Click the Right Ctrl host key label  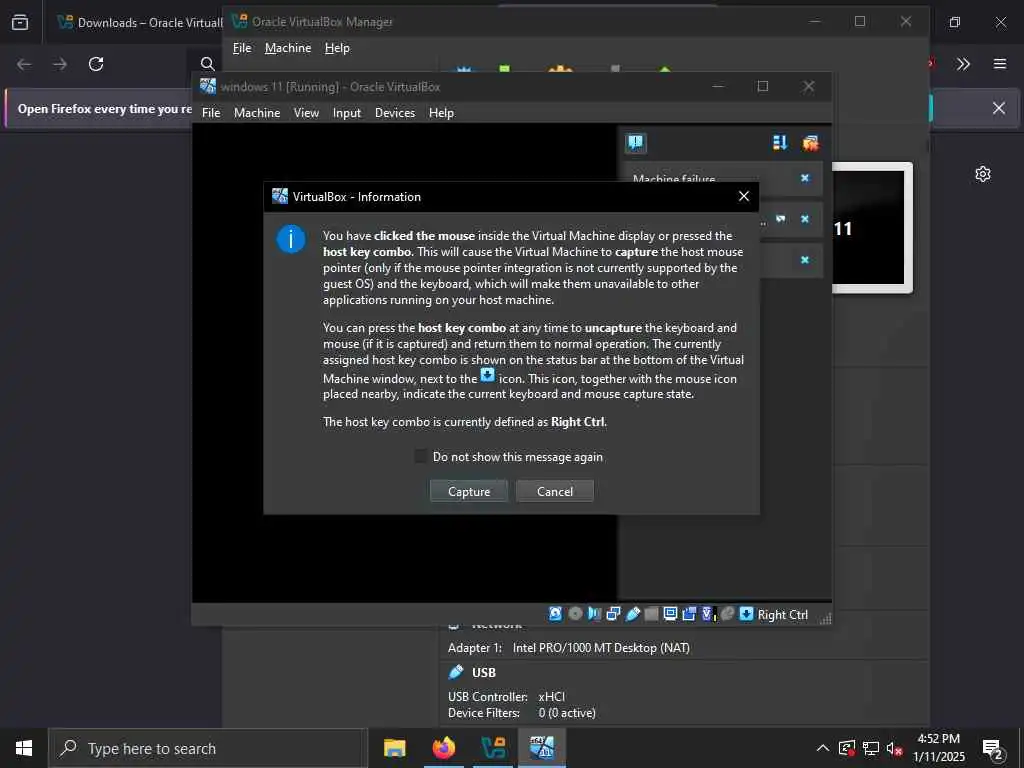[782, 615]
